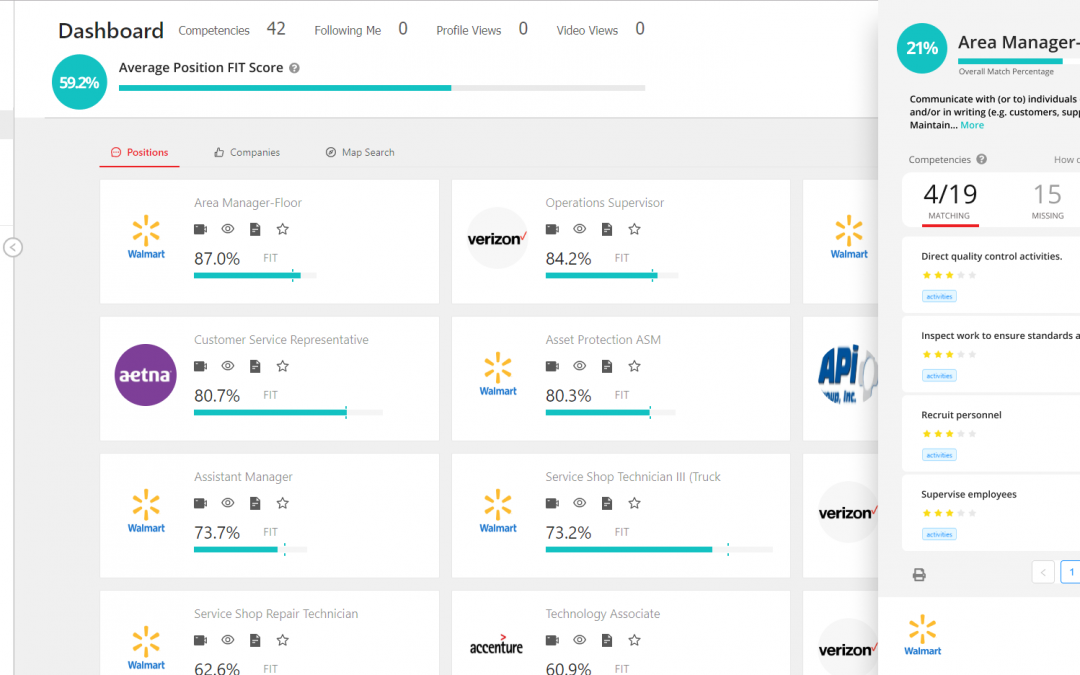The width and height of the screenshot is (1080, 675).
Task: Star the Customer Service Representative position
Action: pyautogui.click(x=282, y=366)
